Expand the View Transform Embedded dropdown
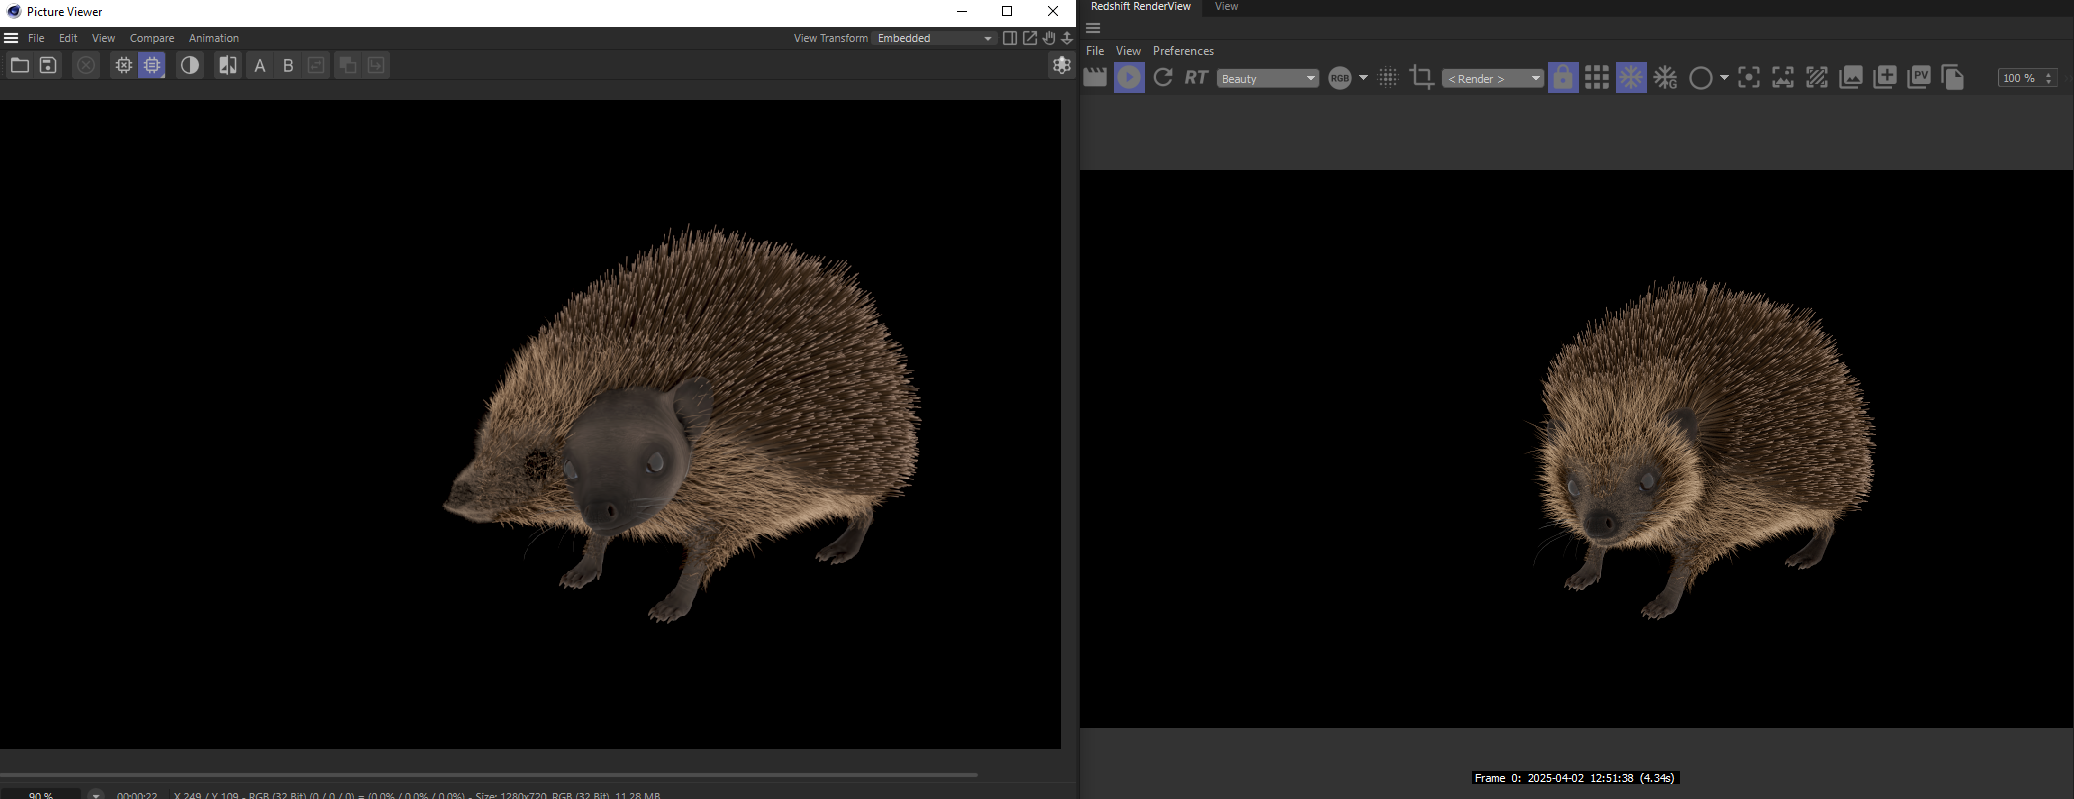The width and height of the screenshot is (2074, 799). point(934,38)
